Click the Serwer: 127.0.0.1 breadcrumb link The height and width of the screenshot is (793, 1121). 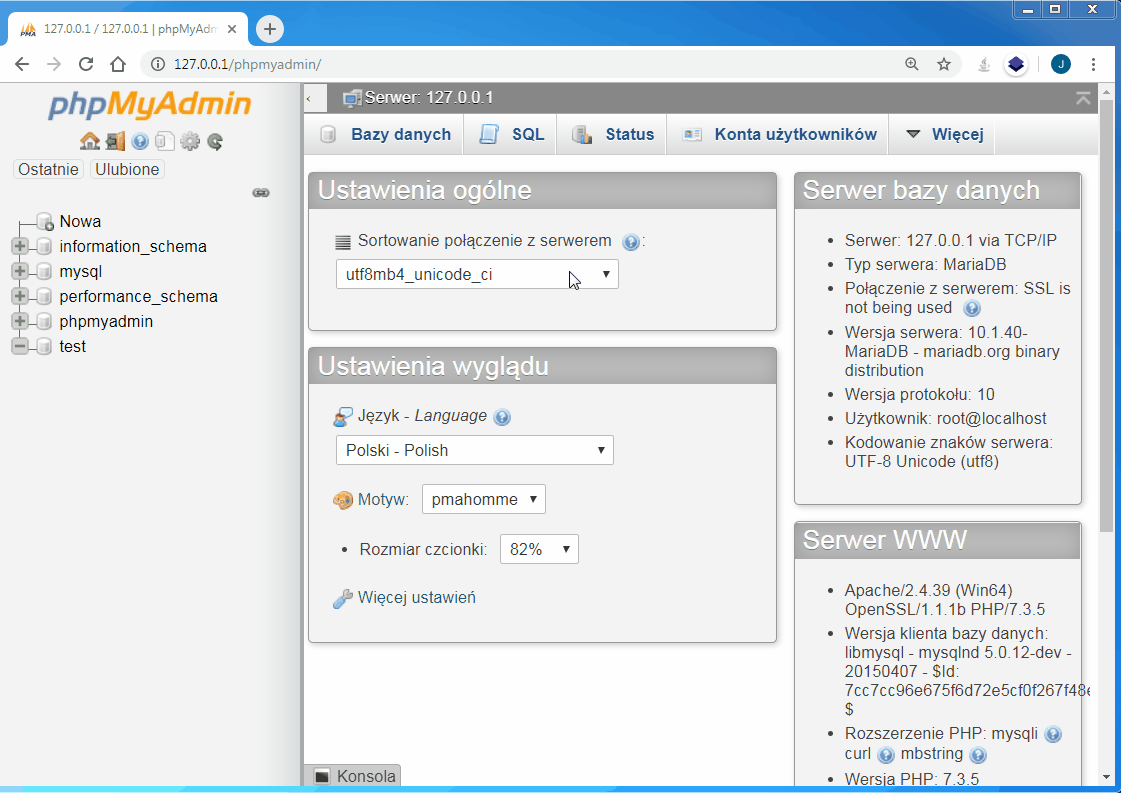tap(429, 98)
